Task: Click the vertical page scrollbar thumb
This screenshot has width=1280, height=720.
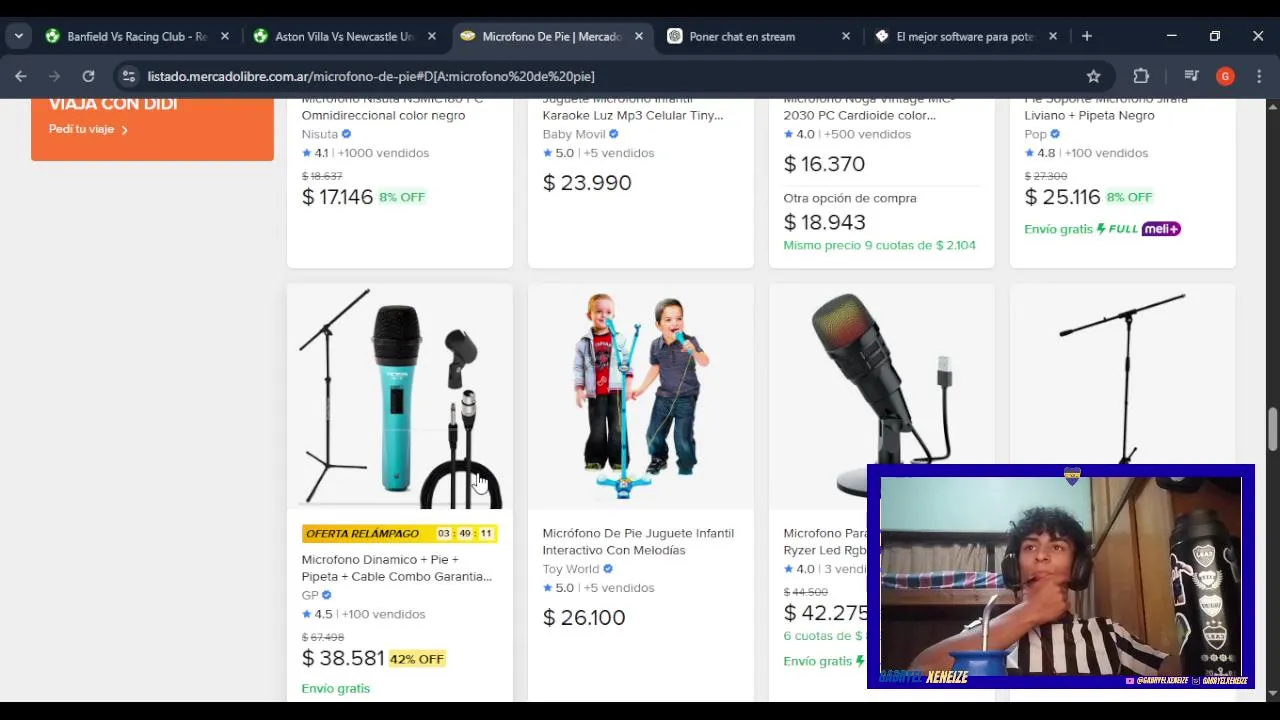Action: click(x=1272, y=429)
